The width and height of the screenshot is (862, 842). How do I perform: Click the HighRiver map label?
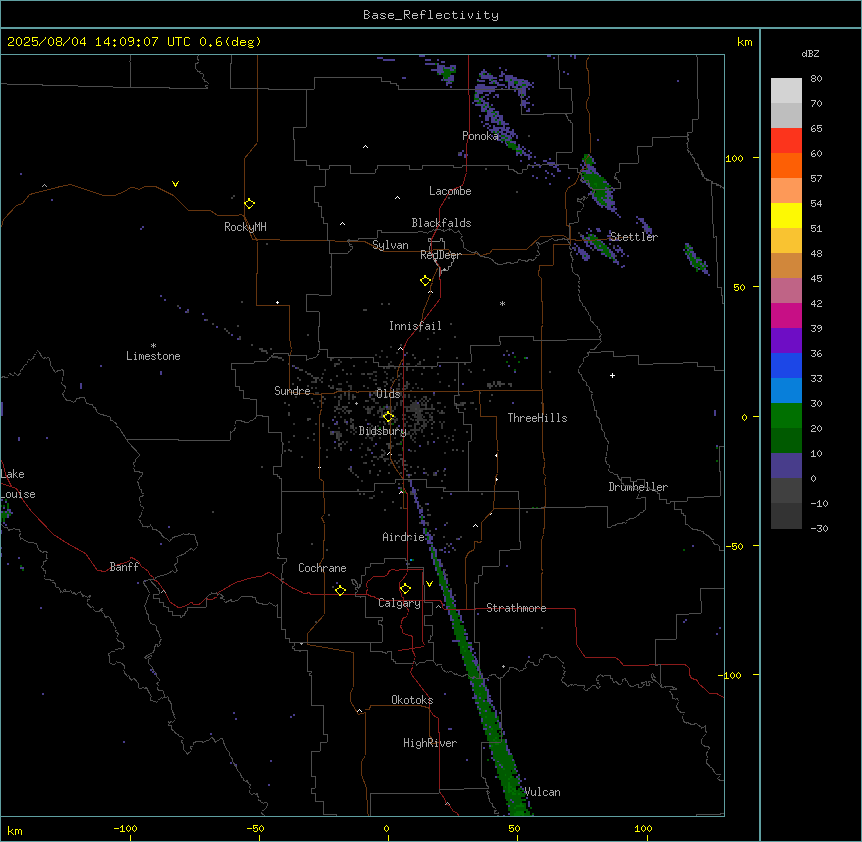point(430,743)
